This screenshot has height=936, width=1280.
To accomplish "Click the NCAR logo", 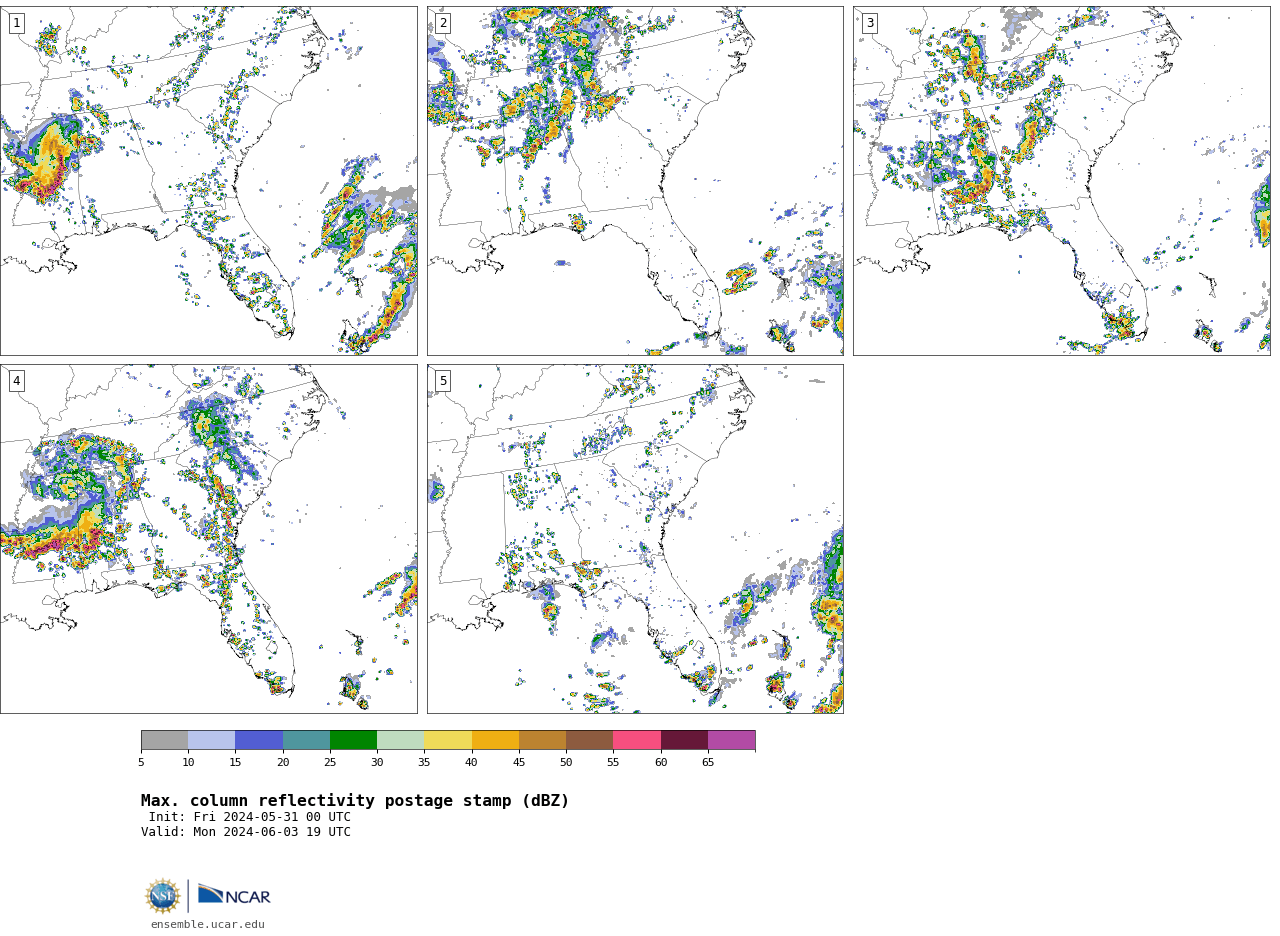I will [234, 895].
